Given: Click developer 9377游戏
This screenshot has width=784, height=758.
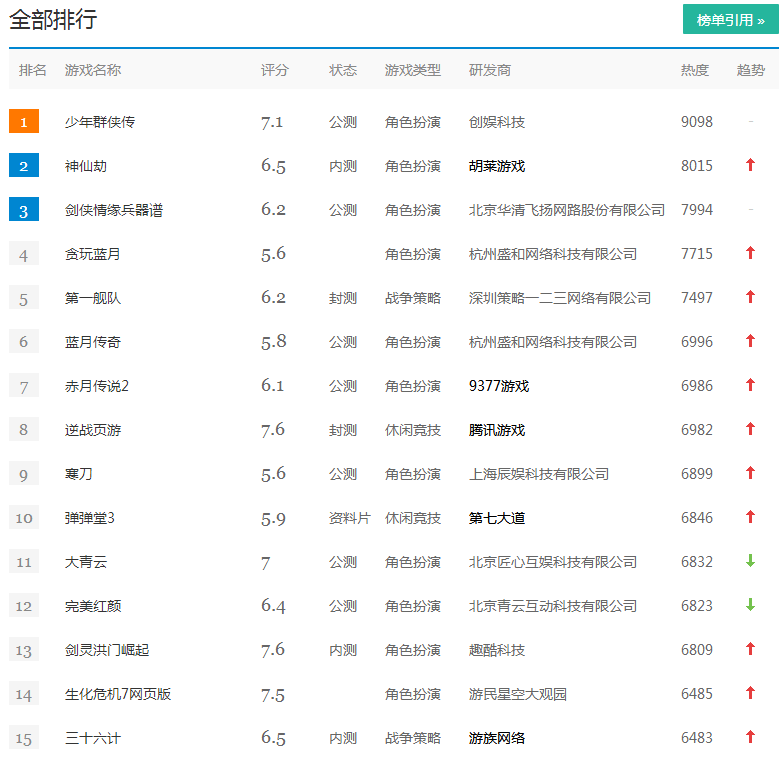Looking at the screenshot, I should coord(498,386).
